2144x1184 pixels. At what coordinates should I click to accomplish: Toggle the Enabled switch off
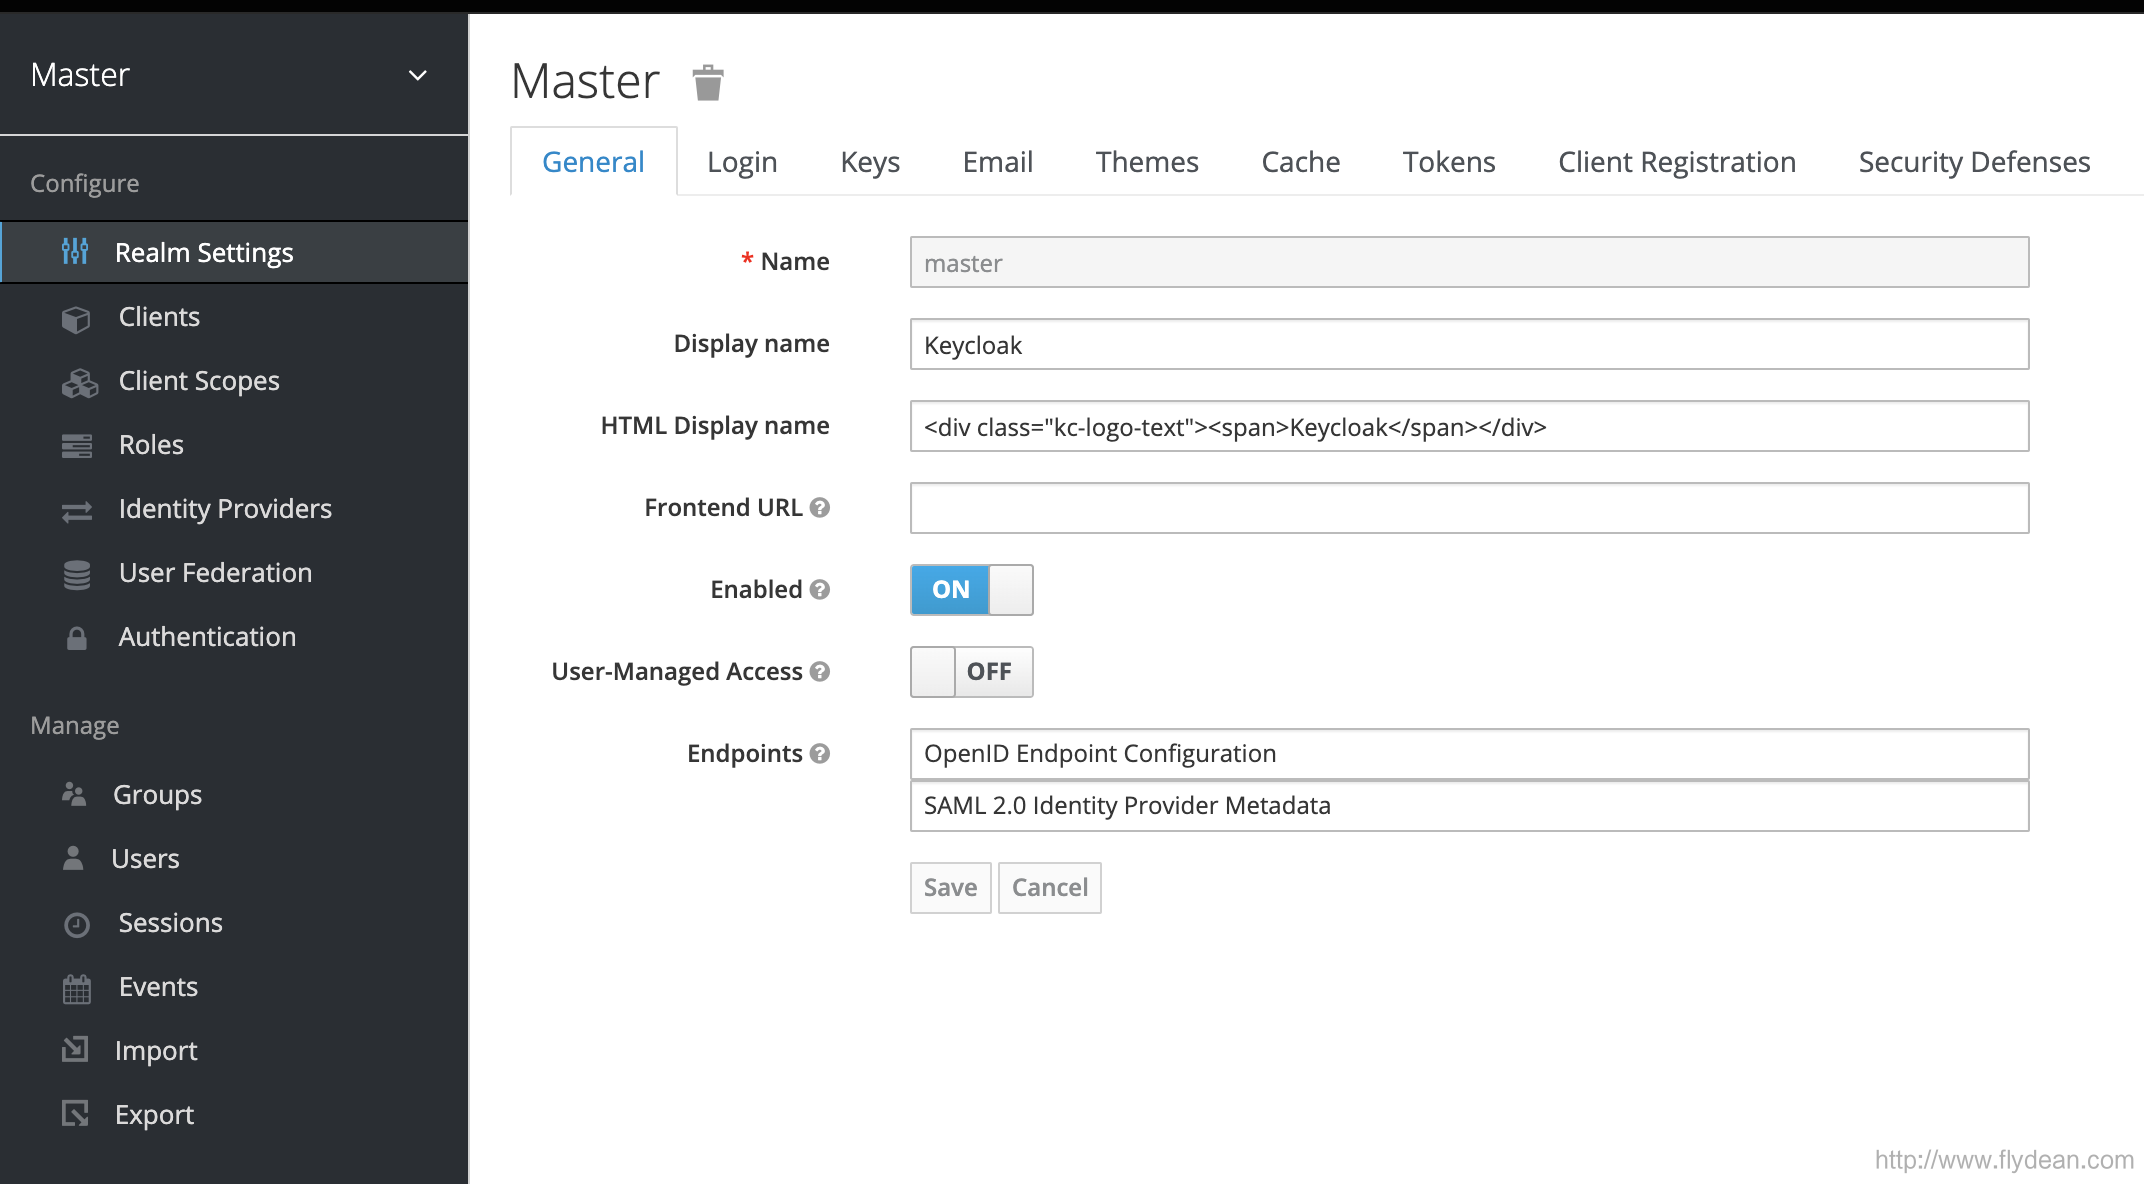tap(971, 590)
